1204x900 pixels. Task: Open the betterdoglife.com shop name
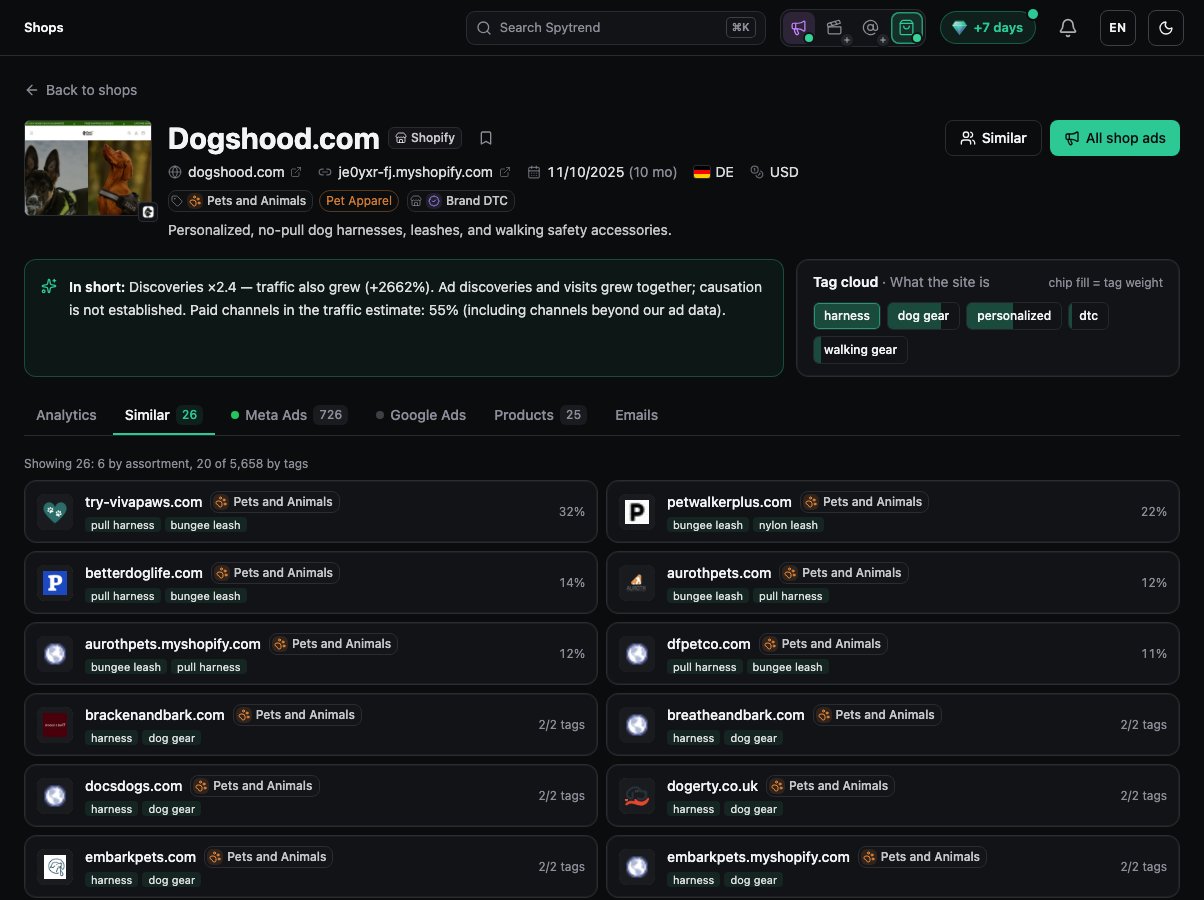[144, 573]
